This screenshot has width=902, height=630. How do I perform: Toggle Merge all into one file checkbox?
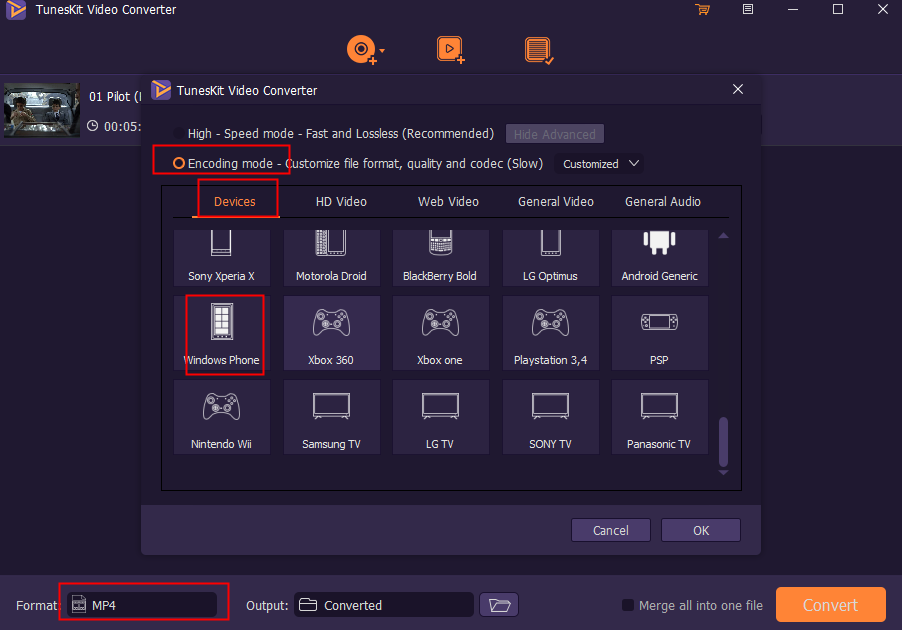click(x=628, y=605)
